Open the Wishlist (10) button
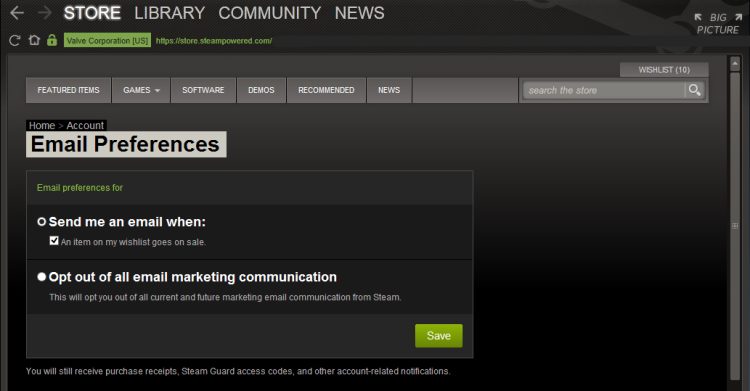Screen dimensions: 750x391 pyautogui.click(x=664, y=70)
